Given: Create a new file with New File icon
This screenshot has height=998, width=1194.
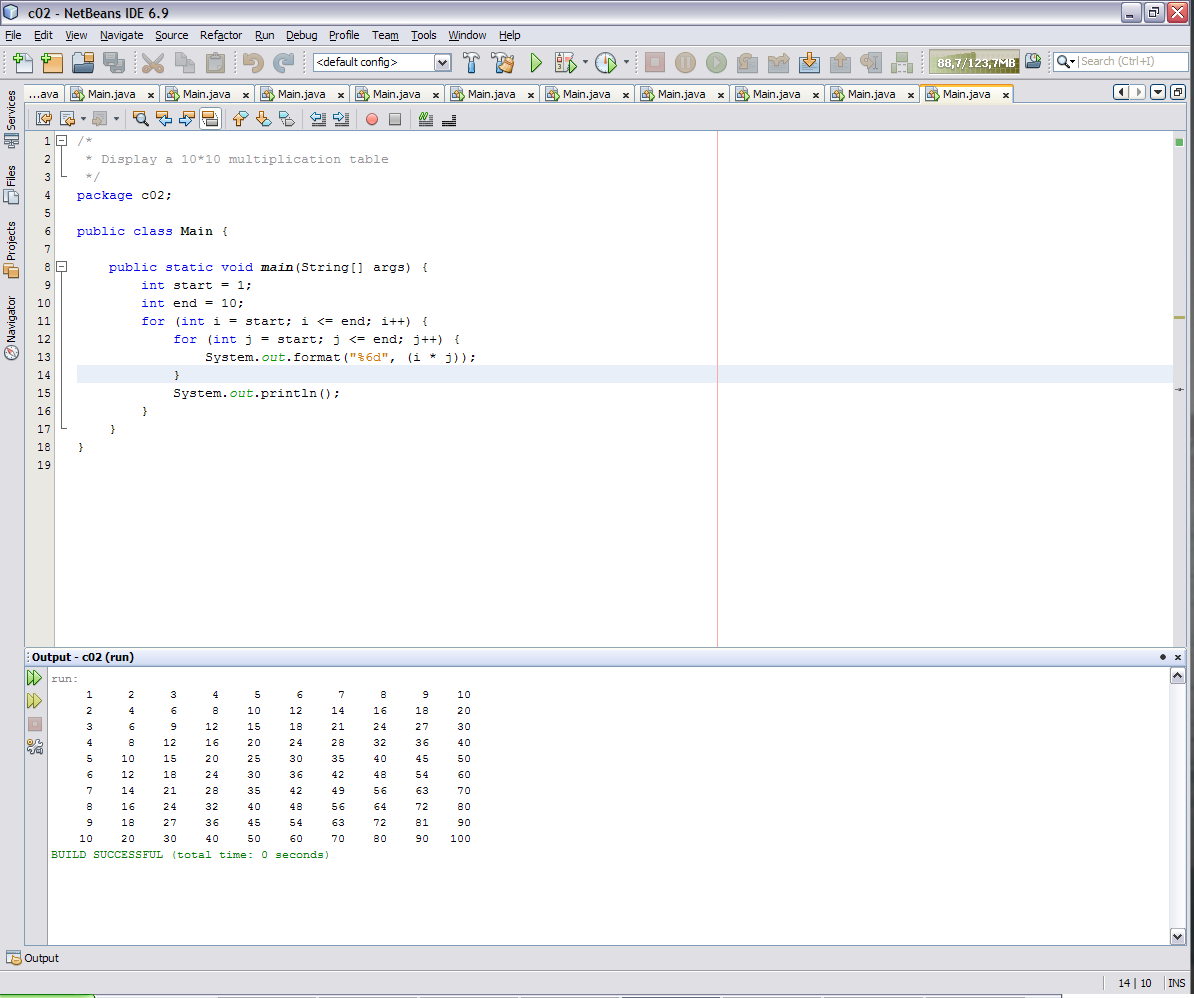Looking at the screenshot, I should pos(22,62).
